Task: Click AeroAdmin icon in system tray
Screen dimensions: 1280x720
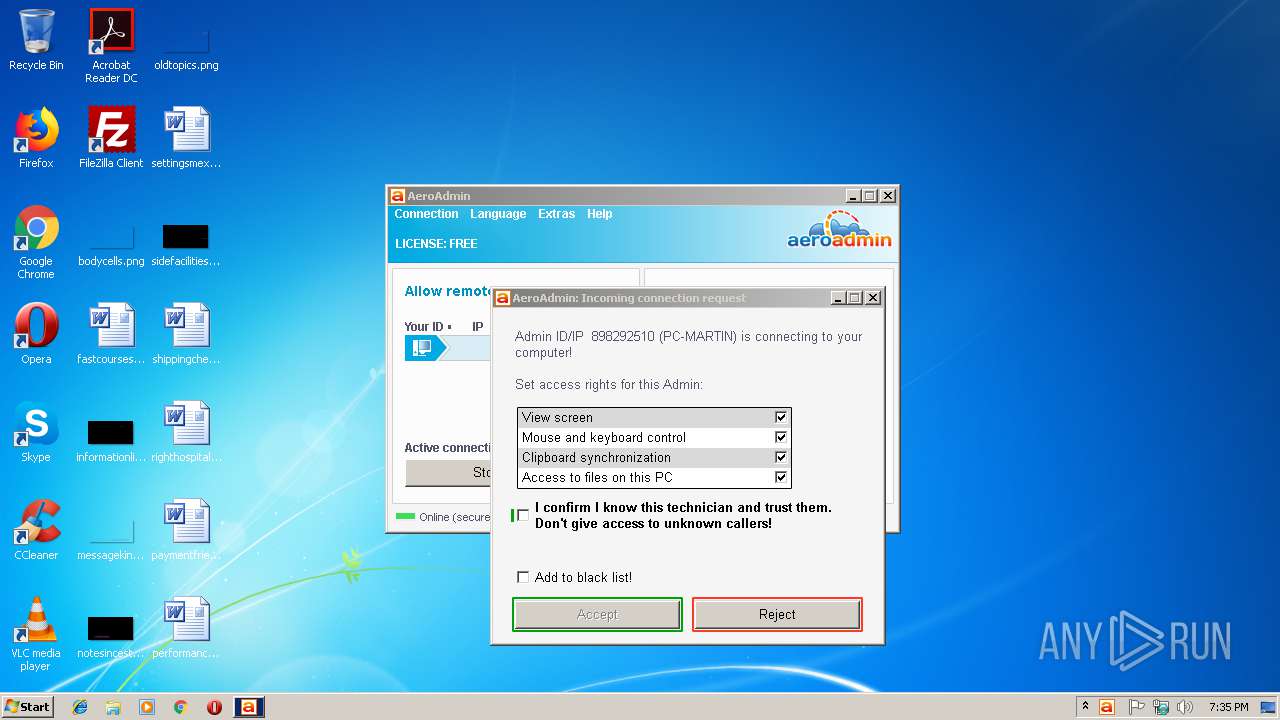Action: (1106, 707)
